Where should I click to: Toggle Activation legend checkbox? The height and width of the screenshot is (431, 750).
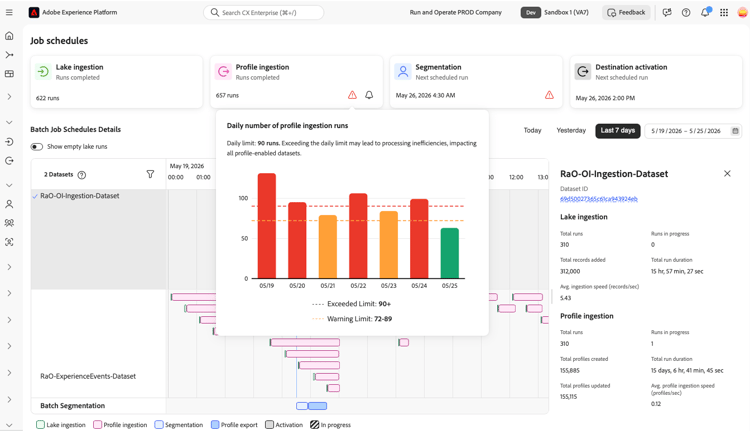269,425
